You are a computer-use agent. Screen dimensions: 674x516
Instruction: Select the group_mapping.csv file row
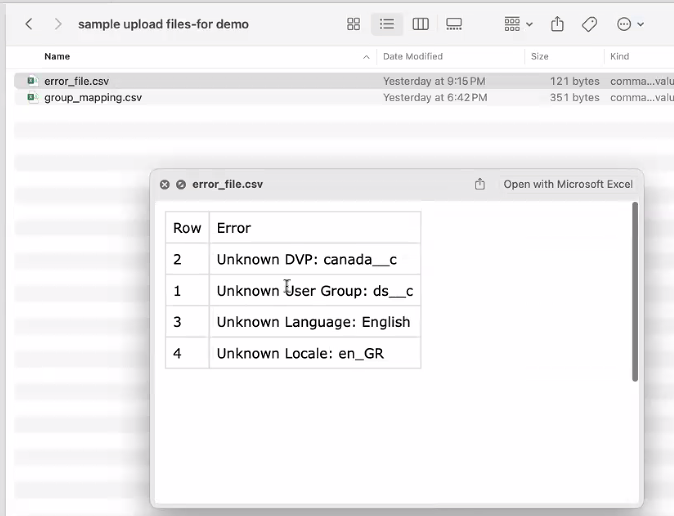tap(344, 98)
